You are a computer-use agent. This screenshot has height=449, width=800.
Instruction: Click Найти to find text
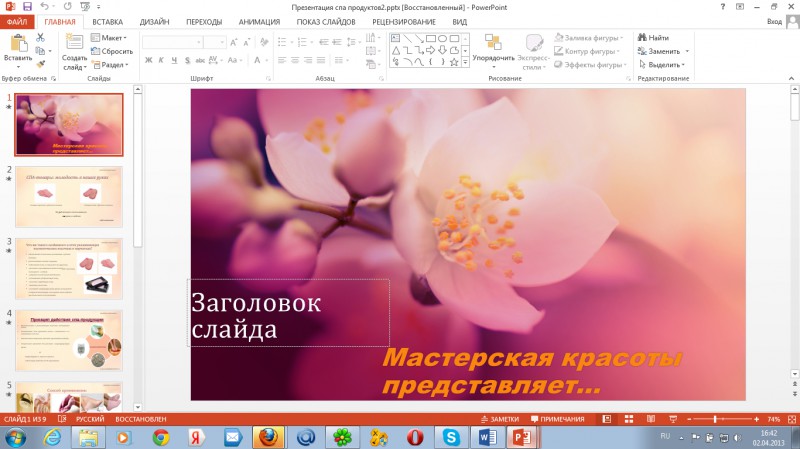[654, 38]
